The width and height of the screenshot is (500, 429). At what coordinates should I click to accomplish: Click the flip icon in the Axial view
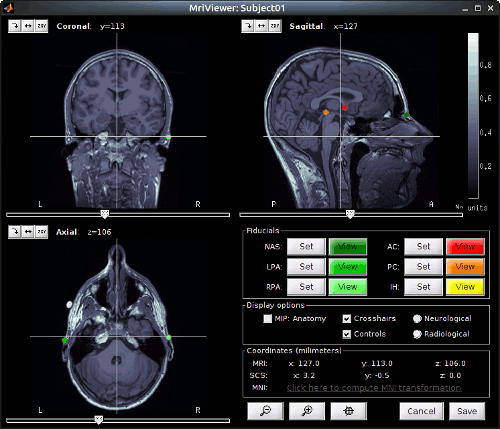tap(28, 232)
